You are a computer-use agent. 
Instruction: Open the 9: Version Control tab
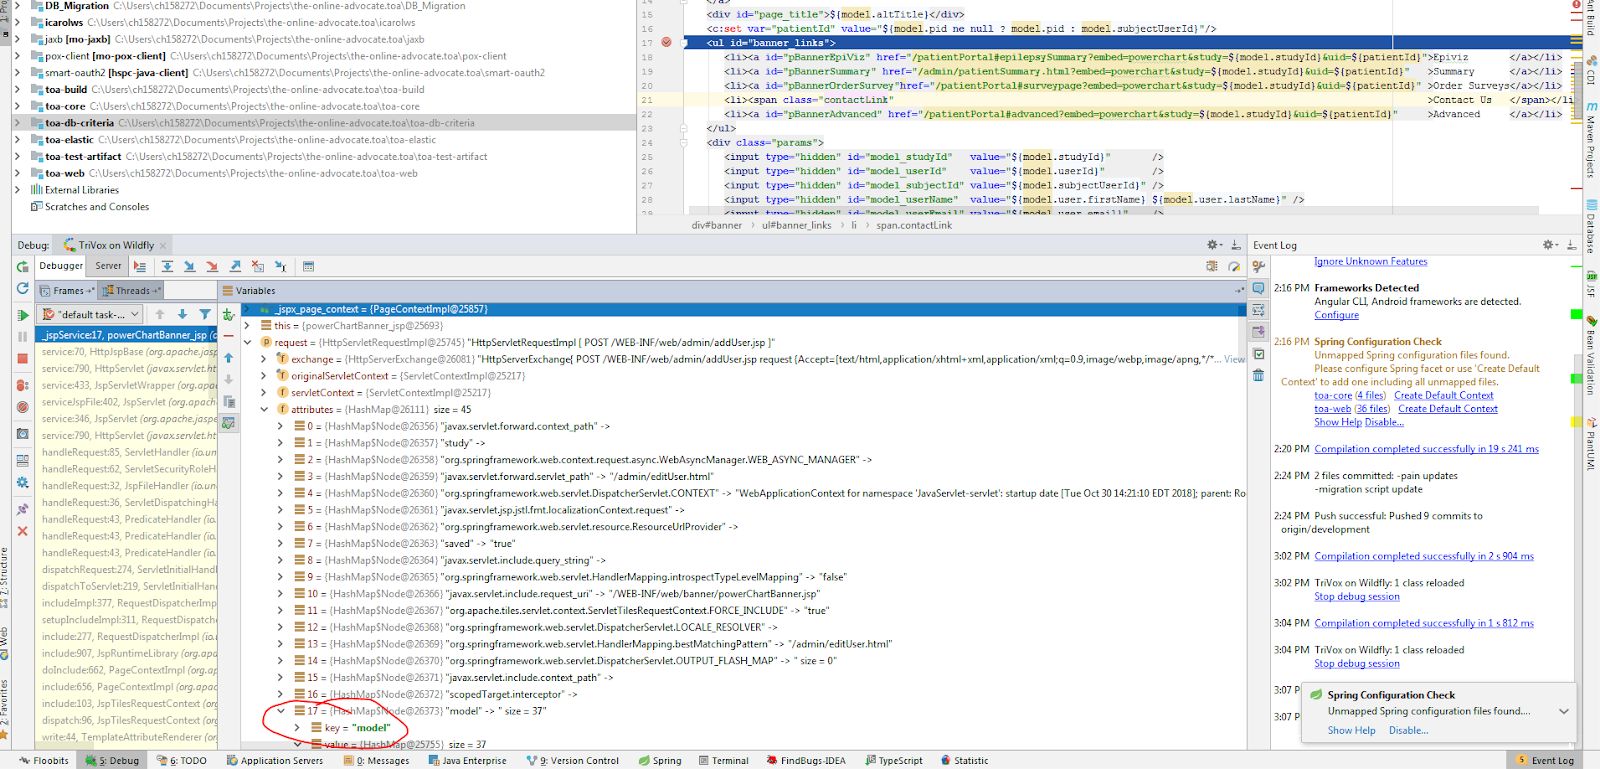572,761
